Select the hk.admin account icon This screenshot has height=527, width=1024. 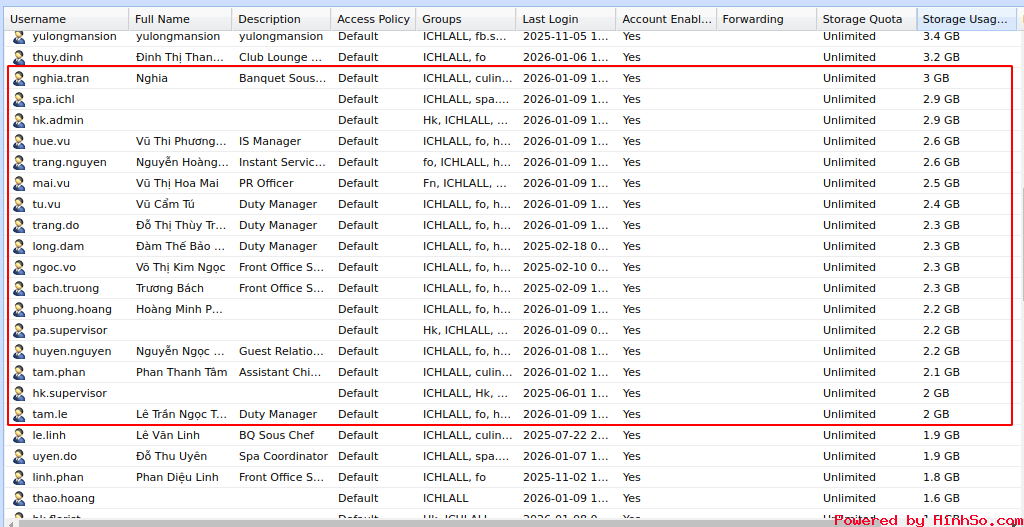19,120
